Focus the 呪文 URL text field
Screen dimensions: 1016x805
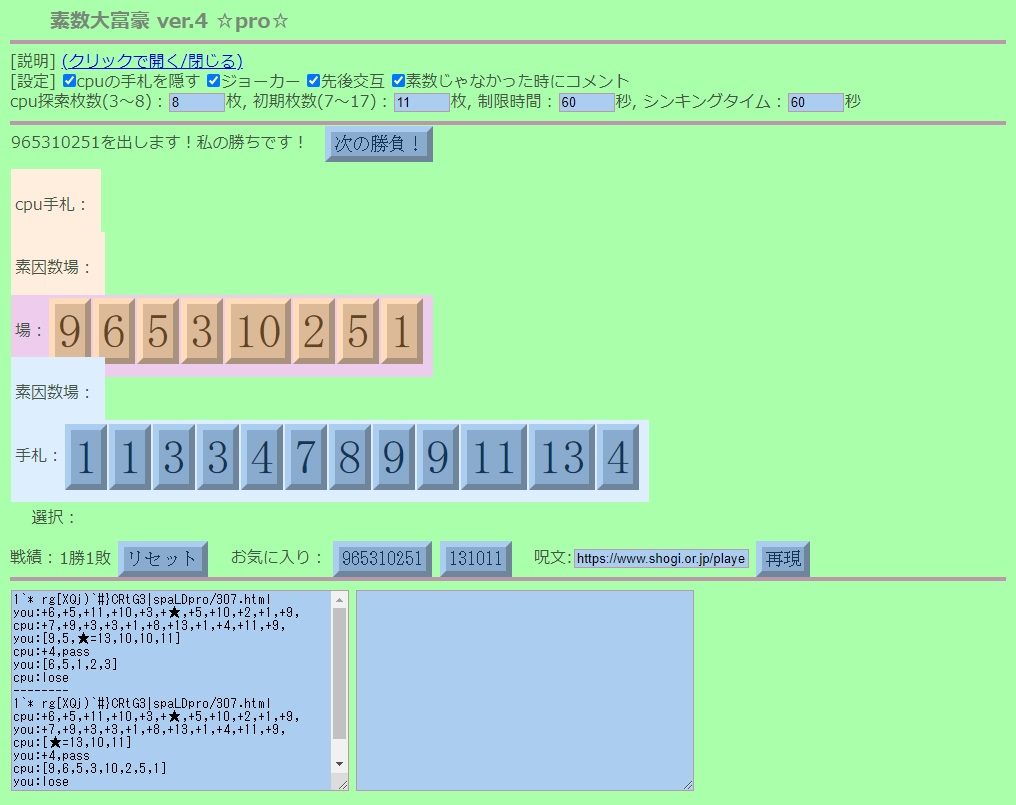pos(662,559)
